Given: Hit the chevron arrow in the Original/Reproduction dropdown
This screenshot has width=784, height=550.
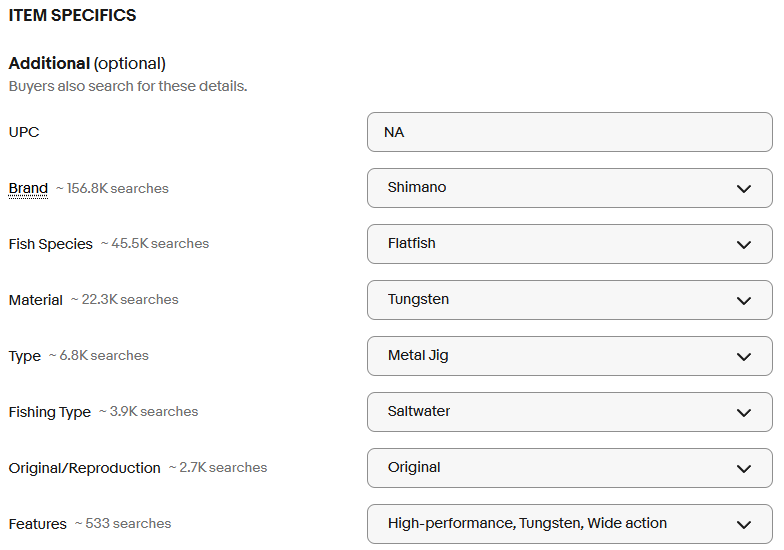Looking at the screenshot, I should (x=743, y=469).
